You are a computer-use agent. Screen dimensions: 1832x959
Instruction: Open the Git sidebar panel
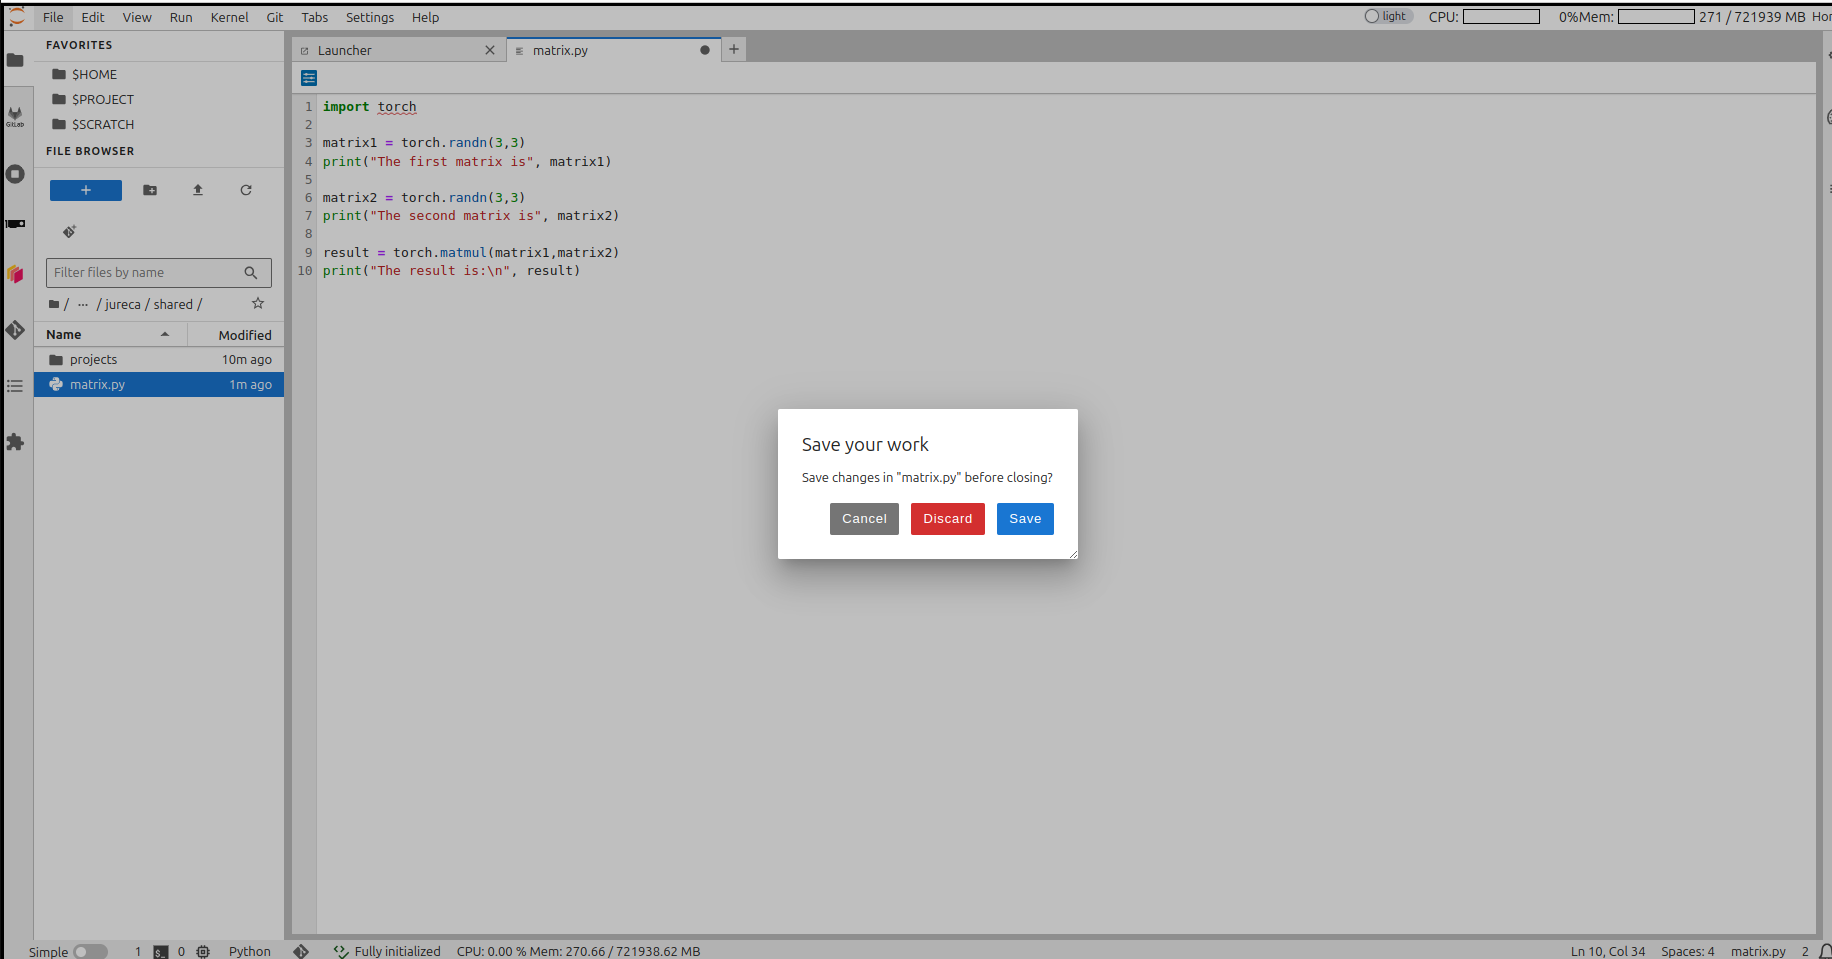[15, 330]
